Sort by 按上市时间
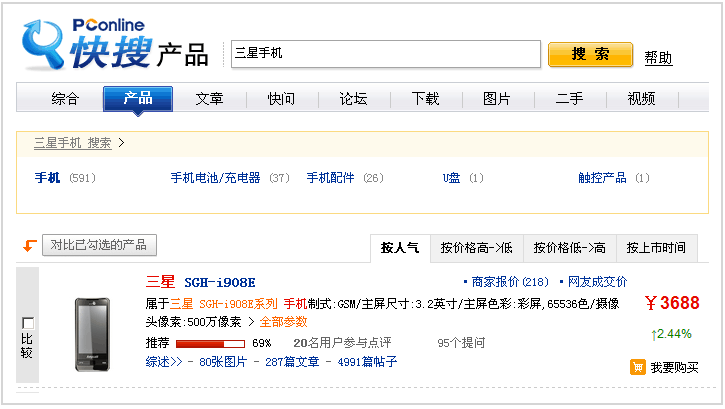Viewport: 725px width, 409px height. pos(656,248)
